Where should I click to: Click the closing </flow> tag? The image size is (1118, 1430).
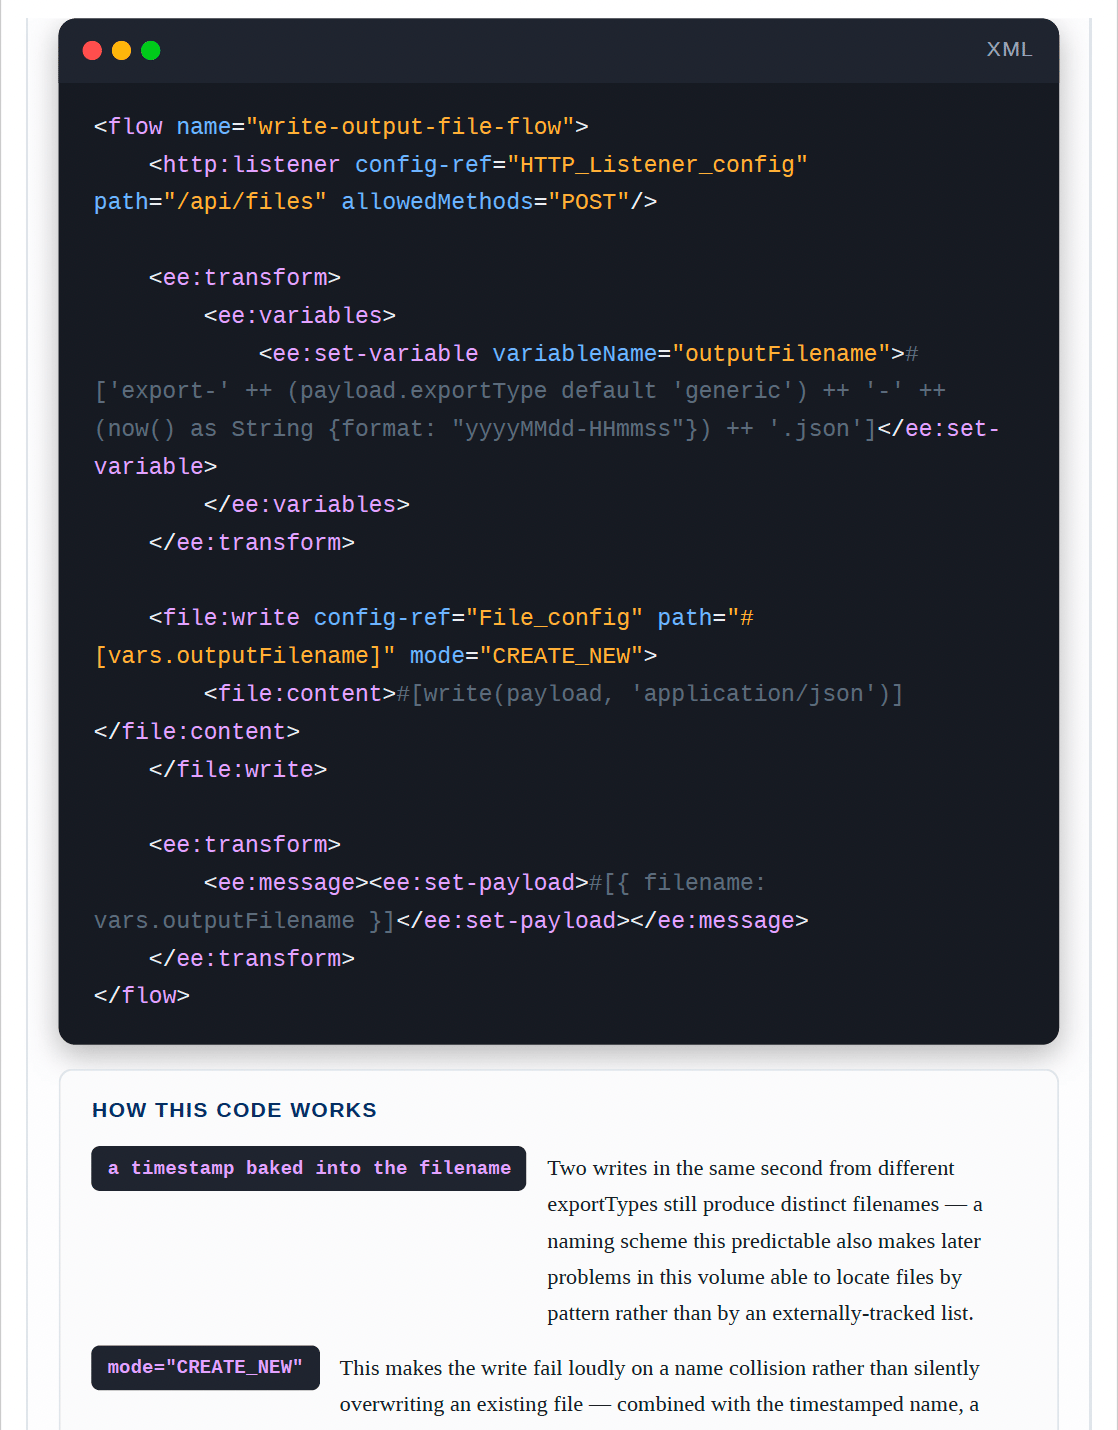click(x=142, y=996)
